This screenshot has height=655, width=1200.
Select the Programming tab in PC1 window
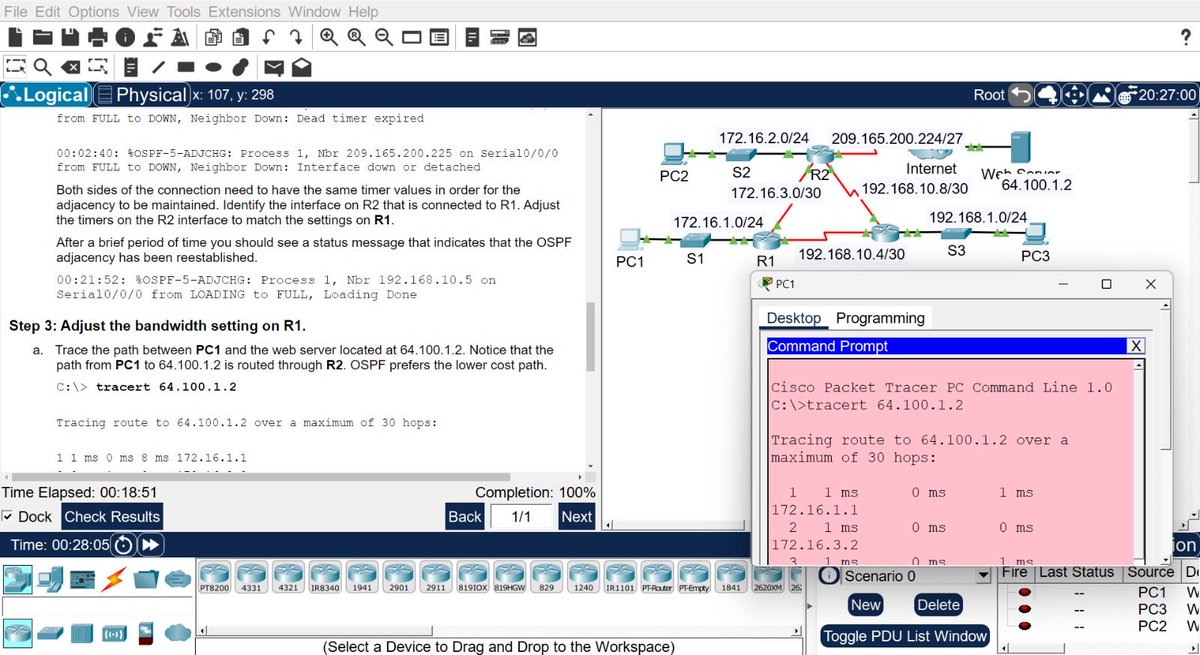pyautogui.click(x=880, y=318)
